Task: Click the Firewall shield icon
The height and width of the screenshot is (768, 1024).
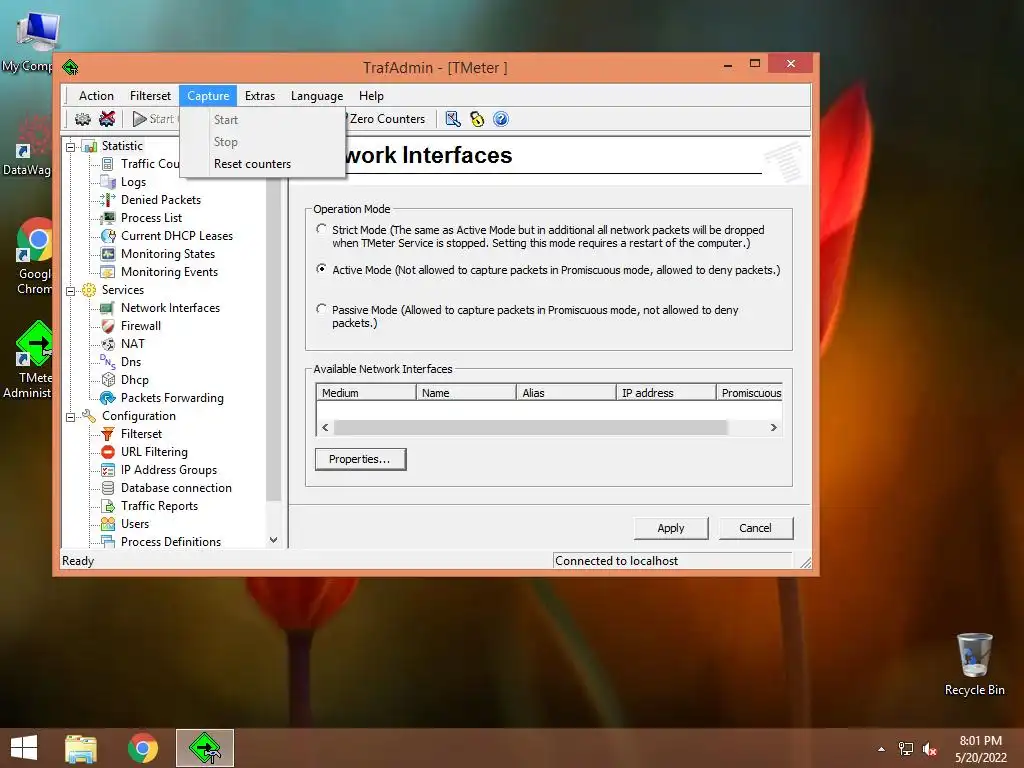Action: point(108,326)
